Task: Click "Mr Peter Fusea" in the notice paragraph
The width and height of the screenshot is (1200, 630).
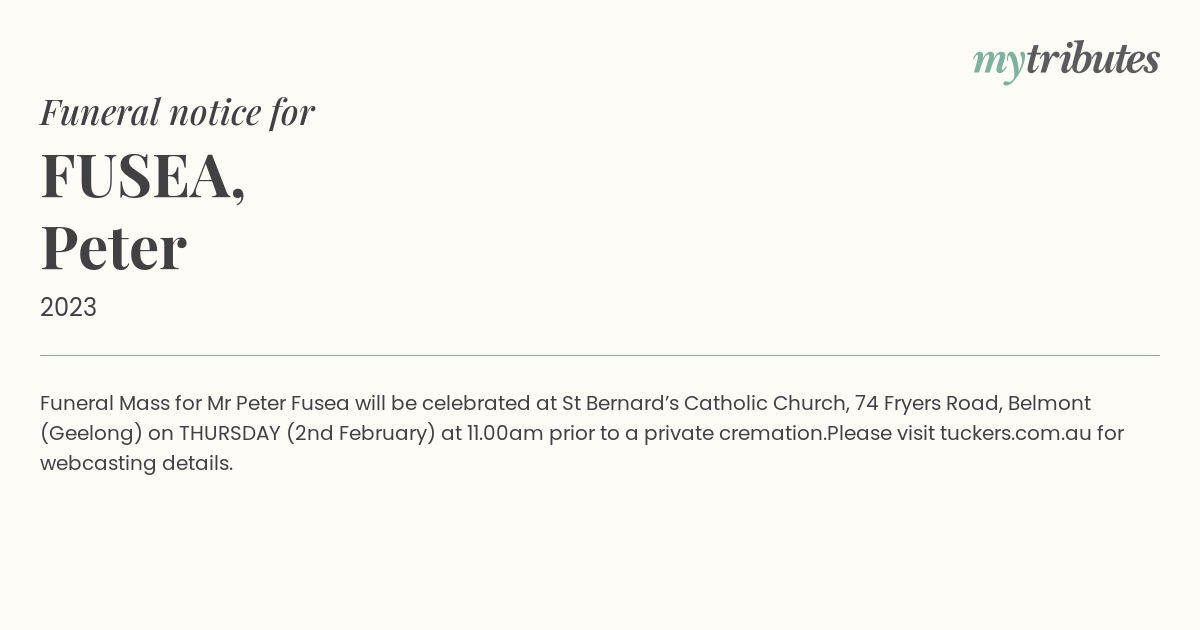Action: coord(278,403)
